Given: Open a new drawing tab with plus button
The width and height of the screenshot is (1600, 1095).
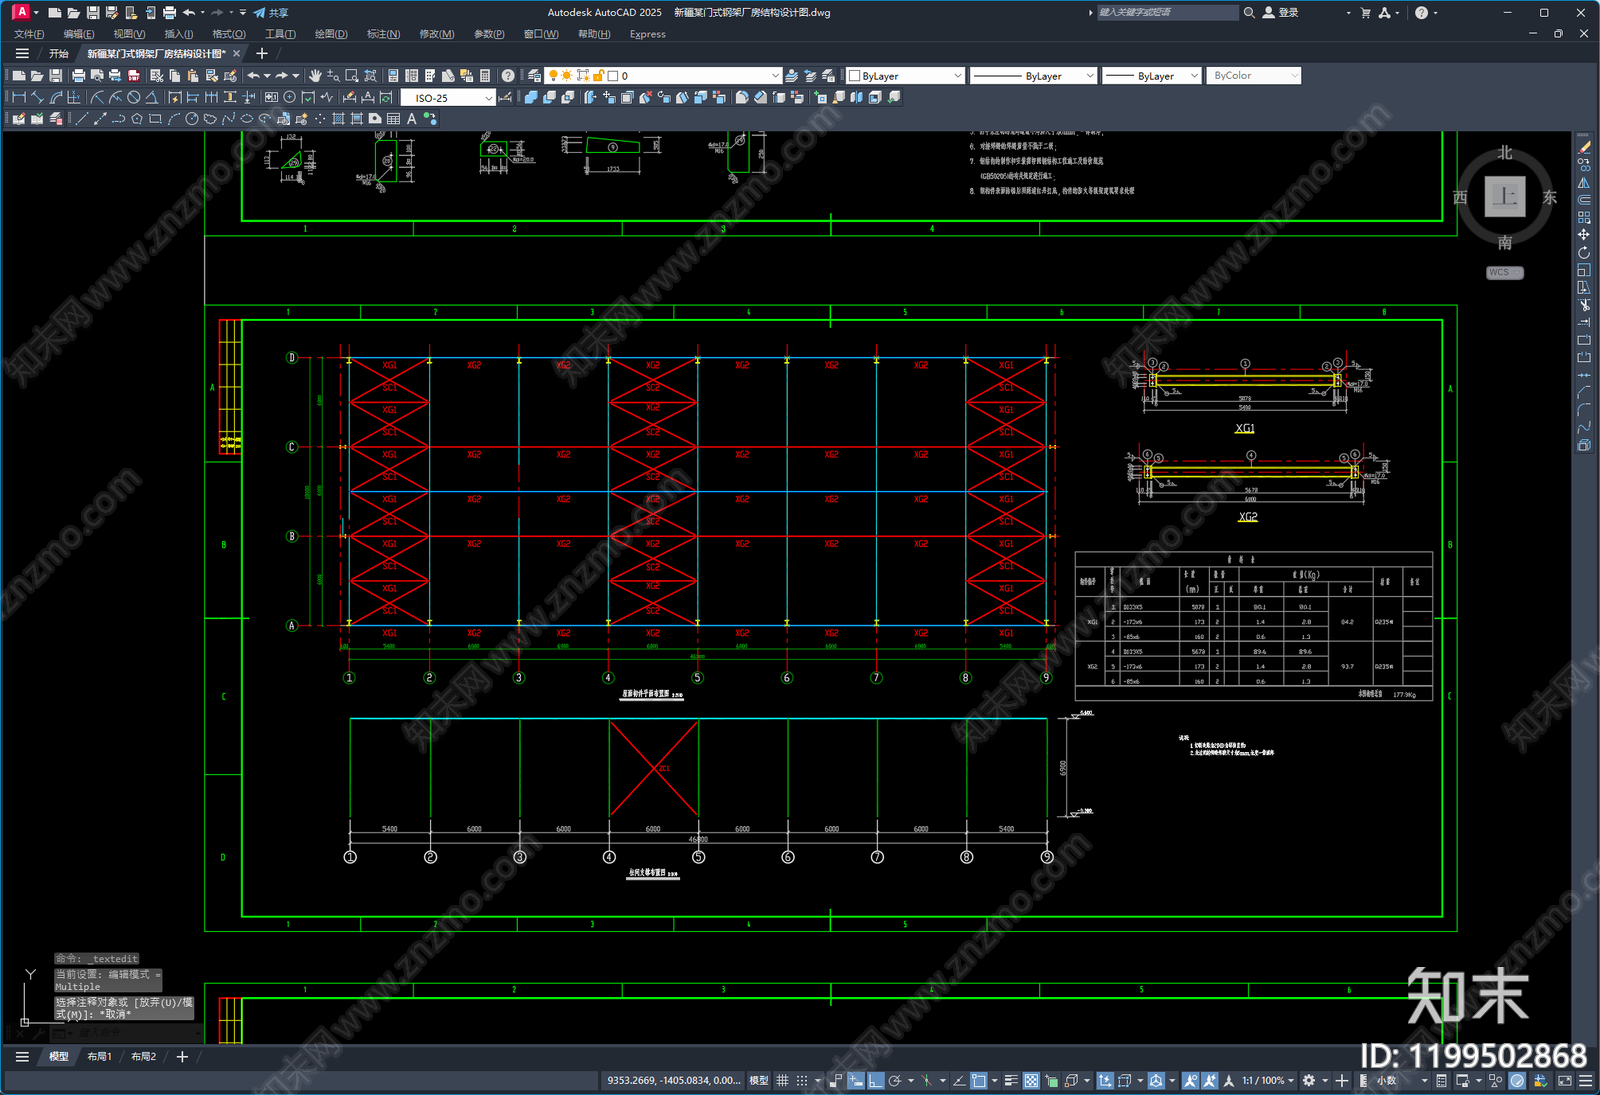Looking at the screenshot, I should 262,54.
